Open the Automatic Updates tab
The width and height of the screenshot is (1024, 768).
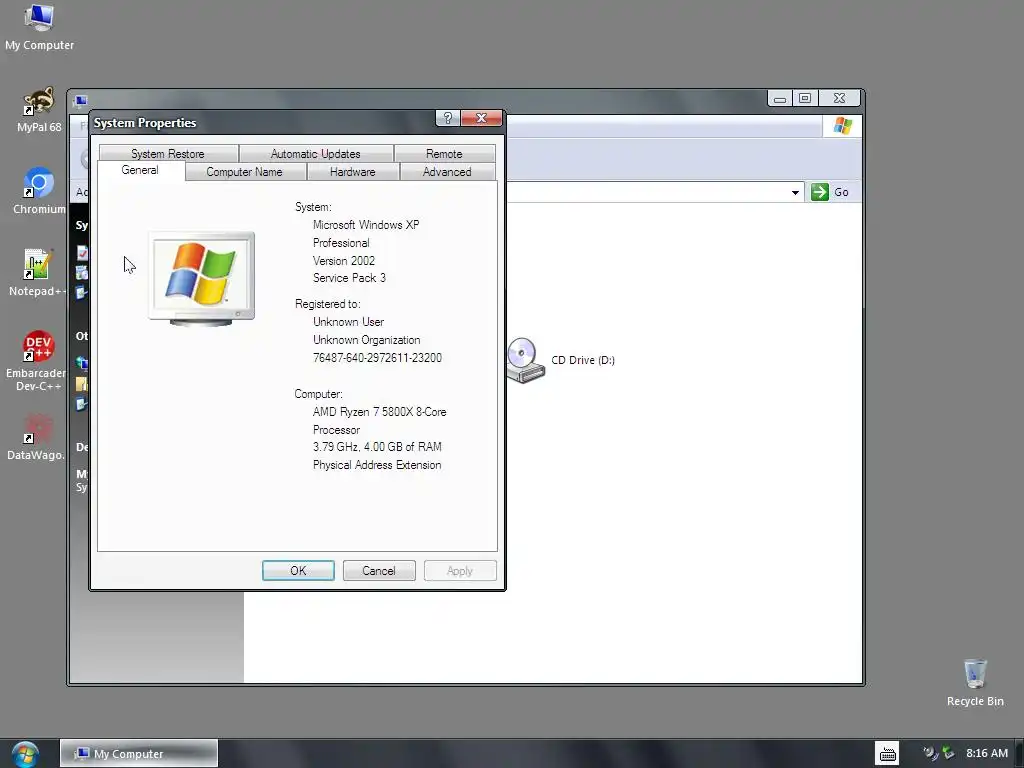pyautogui.click(x=315, y=153)
